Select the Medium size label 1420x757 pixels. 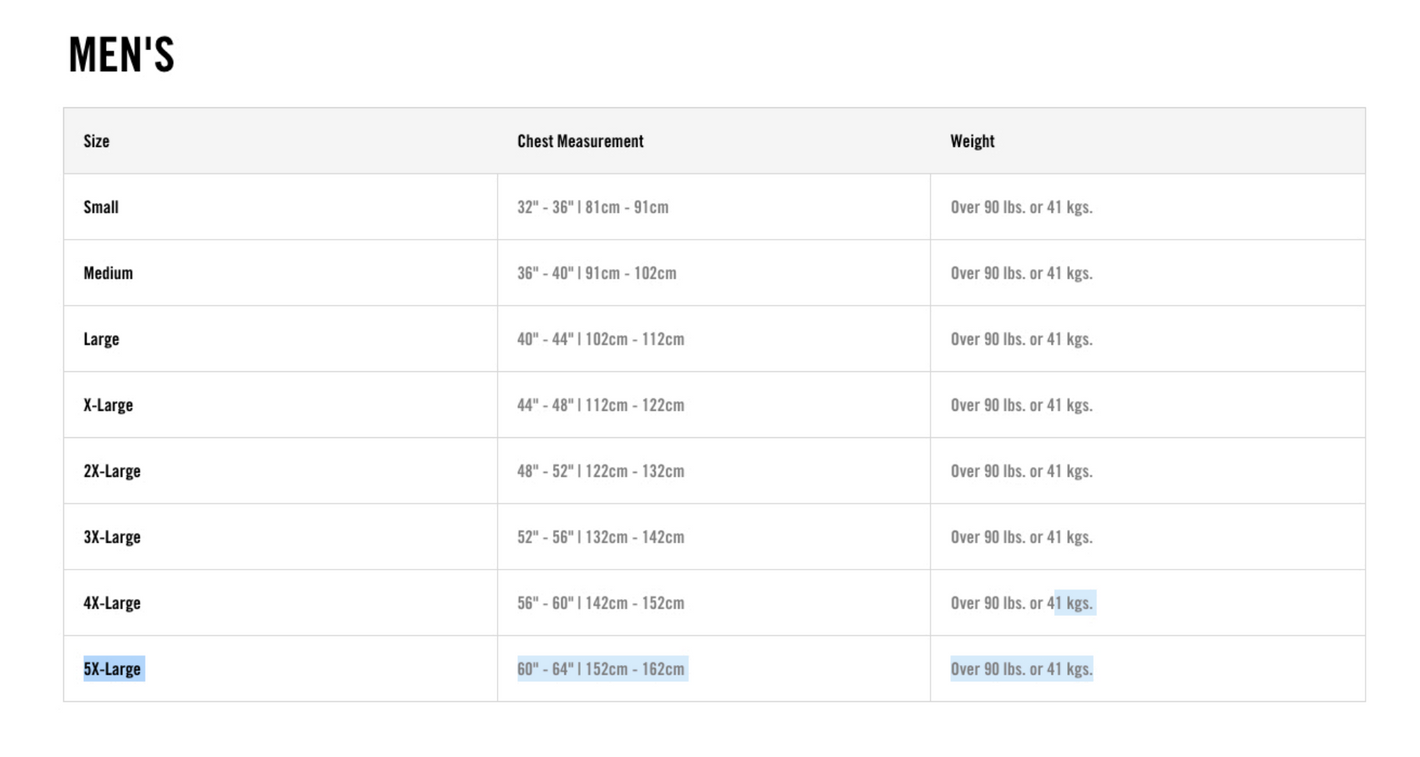point(108,273)
